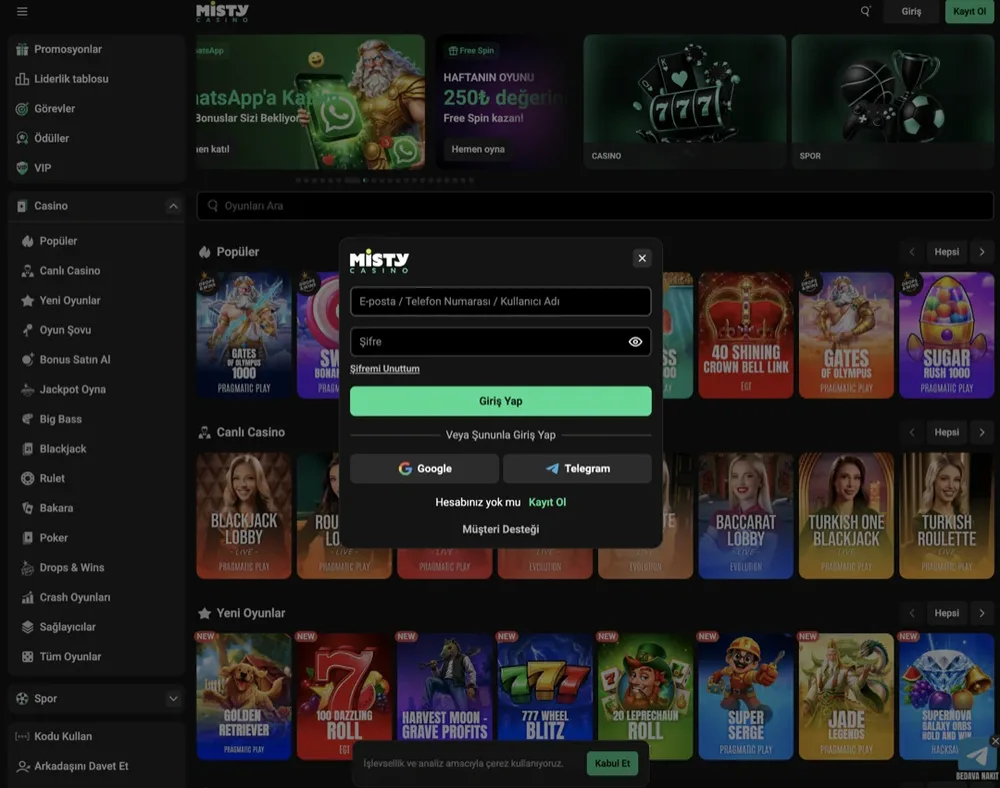Click the Şifremi Unuttum link

pyautogui.click(x=385, y=368)
